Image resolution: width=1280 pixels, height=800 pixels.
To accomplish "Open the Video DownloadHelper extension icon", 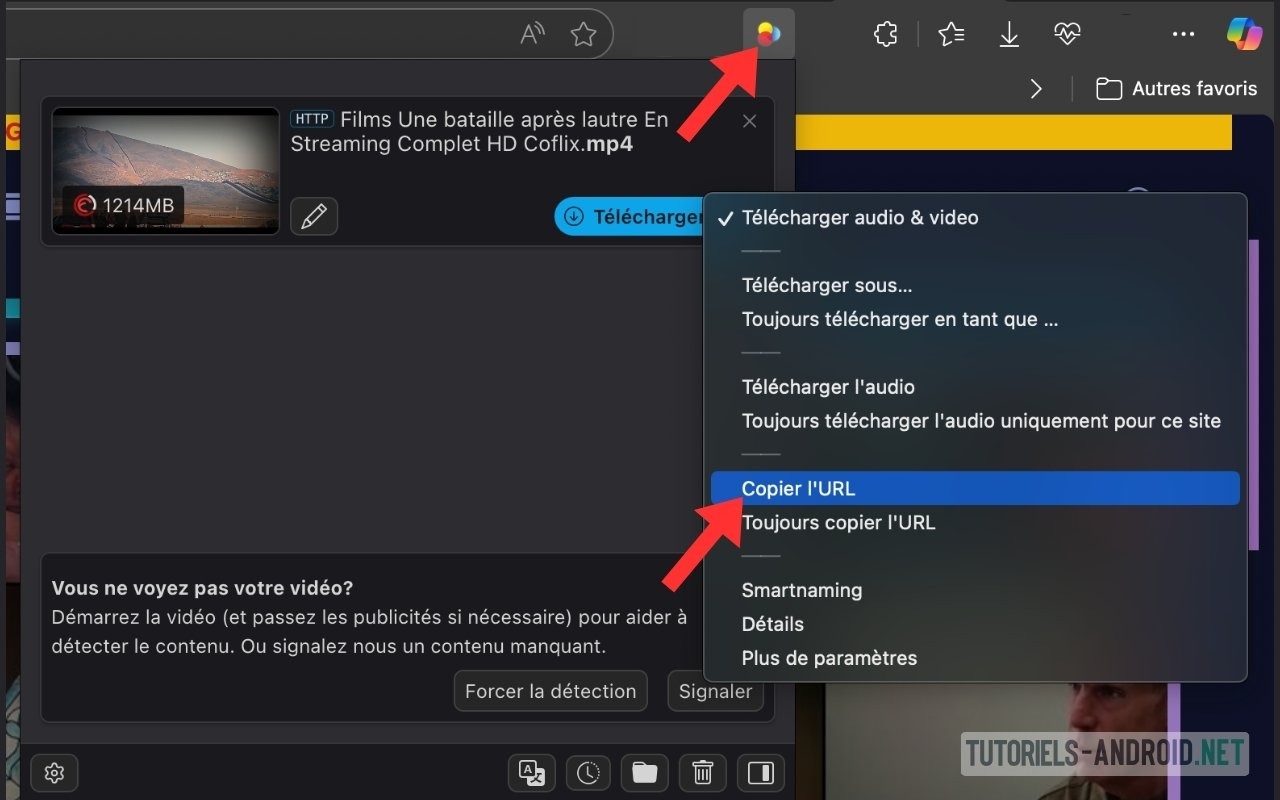I will pos(769,35).
